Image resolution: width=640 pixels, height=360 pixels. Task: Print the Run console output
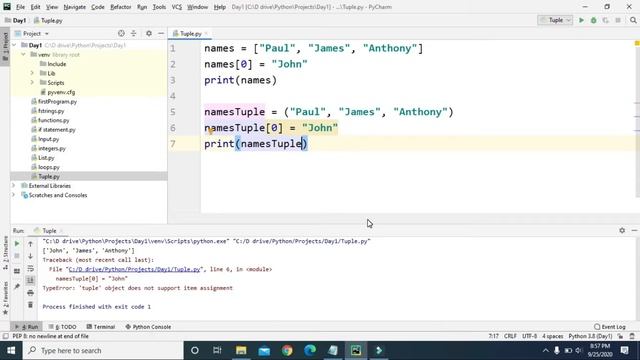point(30,293)
